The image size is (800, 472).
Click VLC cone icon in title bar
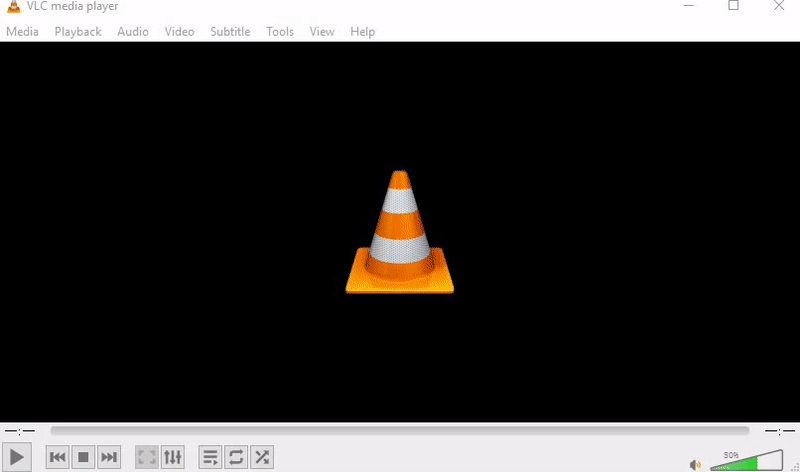coord(14,6)
